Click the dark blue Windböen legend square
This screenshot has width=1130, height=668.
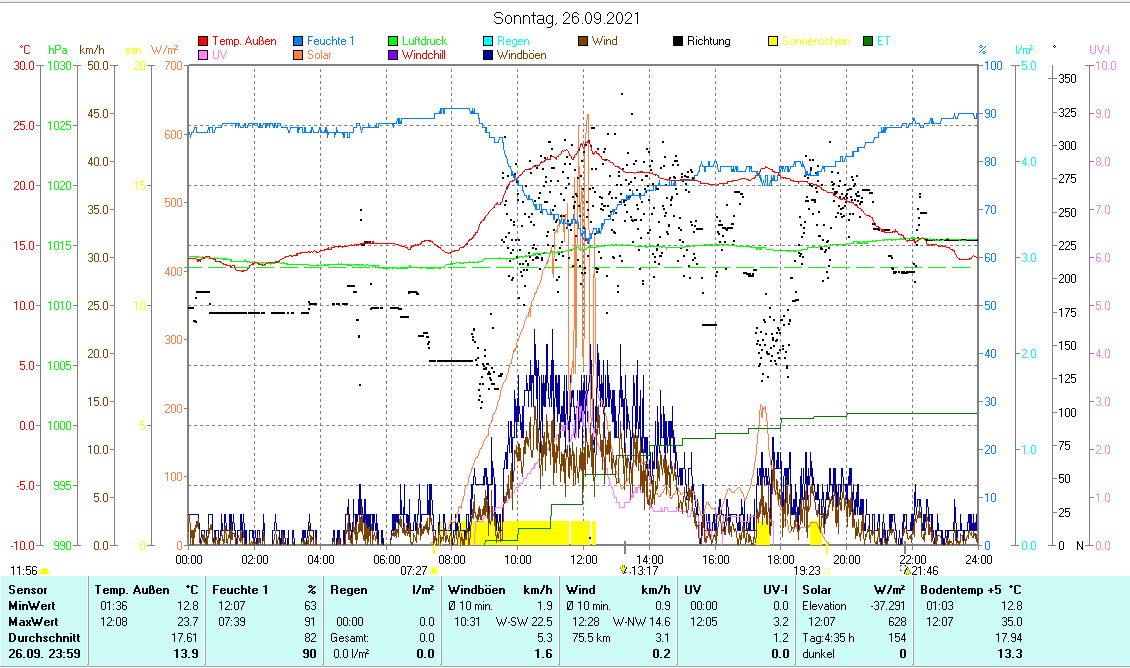(x=488, y=55)
